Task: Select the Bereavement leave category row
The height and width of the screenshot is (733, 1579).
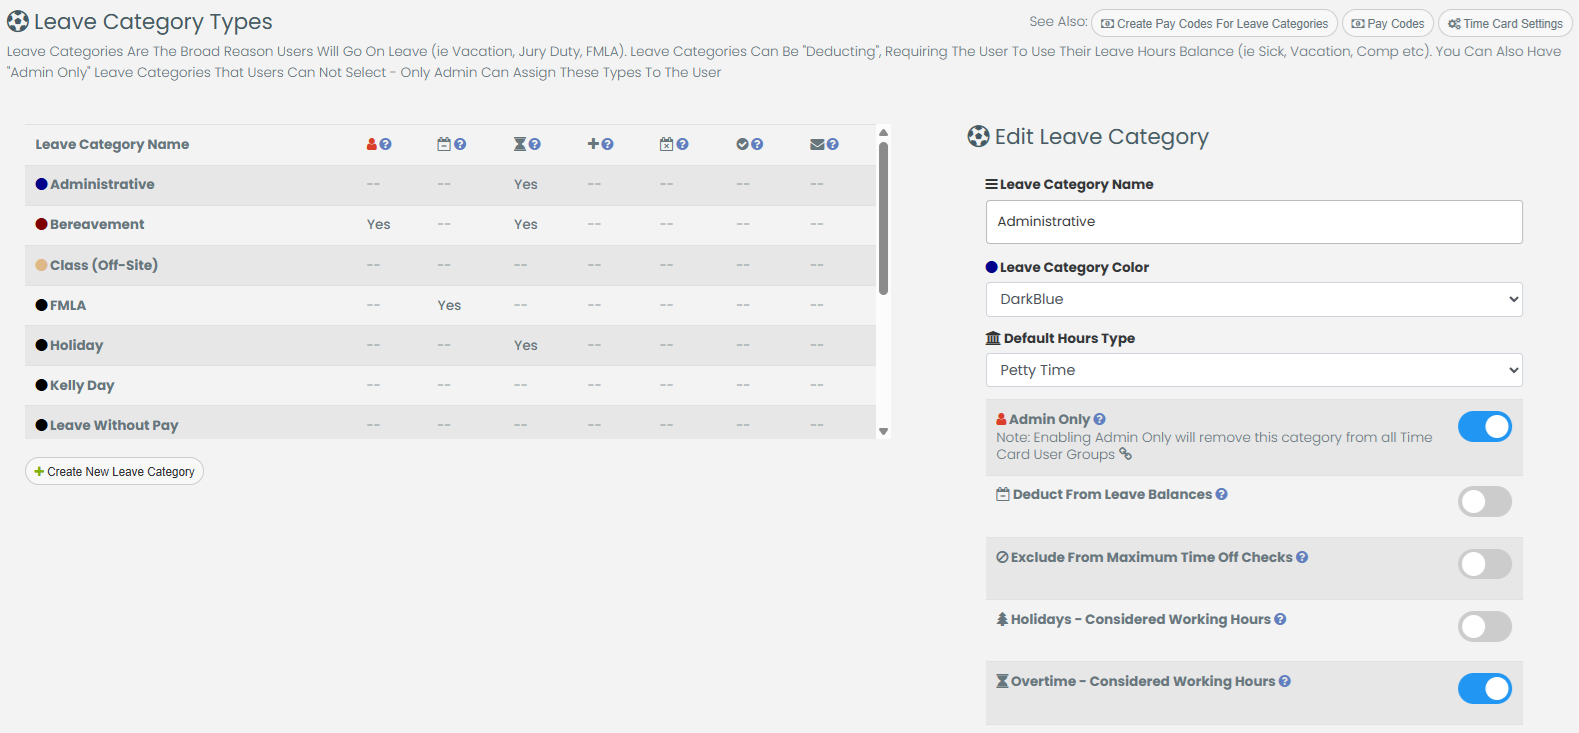Action: (97, 225)
